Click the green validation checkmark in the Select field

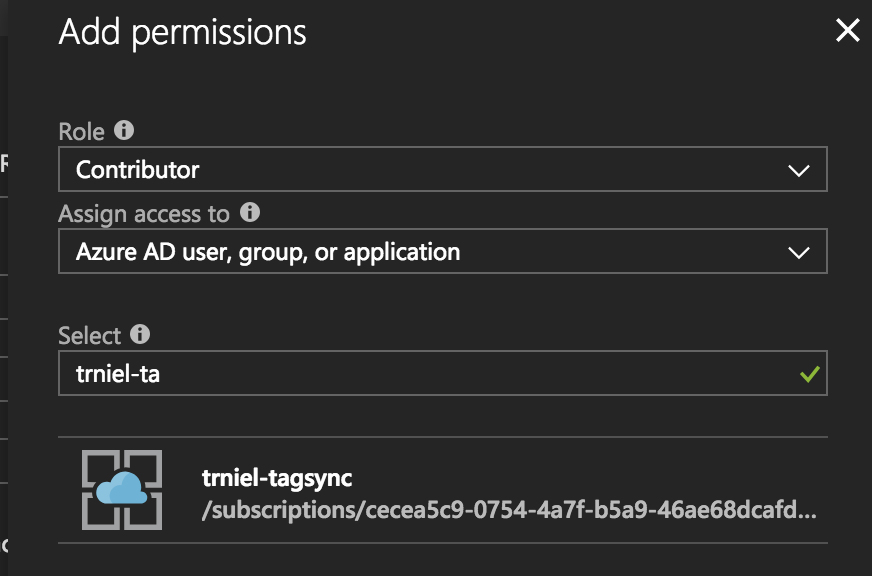(x=809, y=376)
